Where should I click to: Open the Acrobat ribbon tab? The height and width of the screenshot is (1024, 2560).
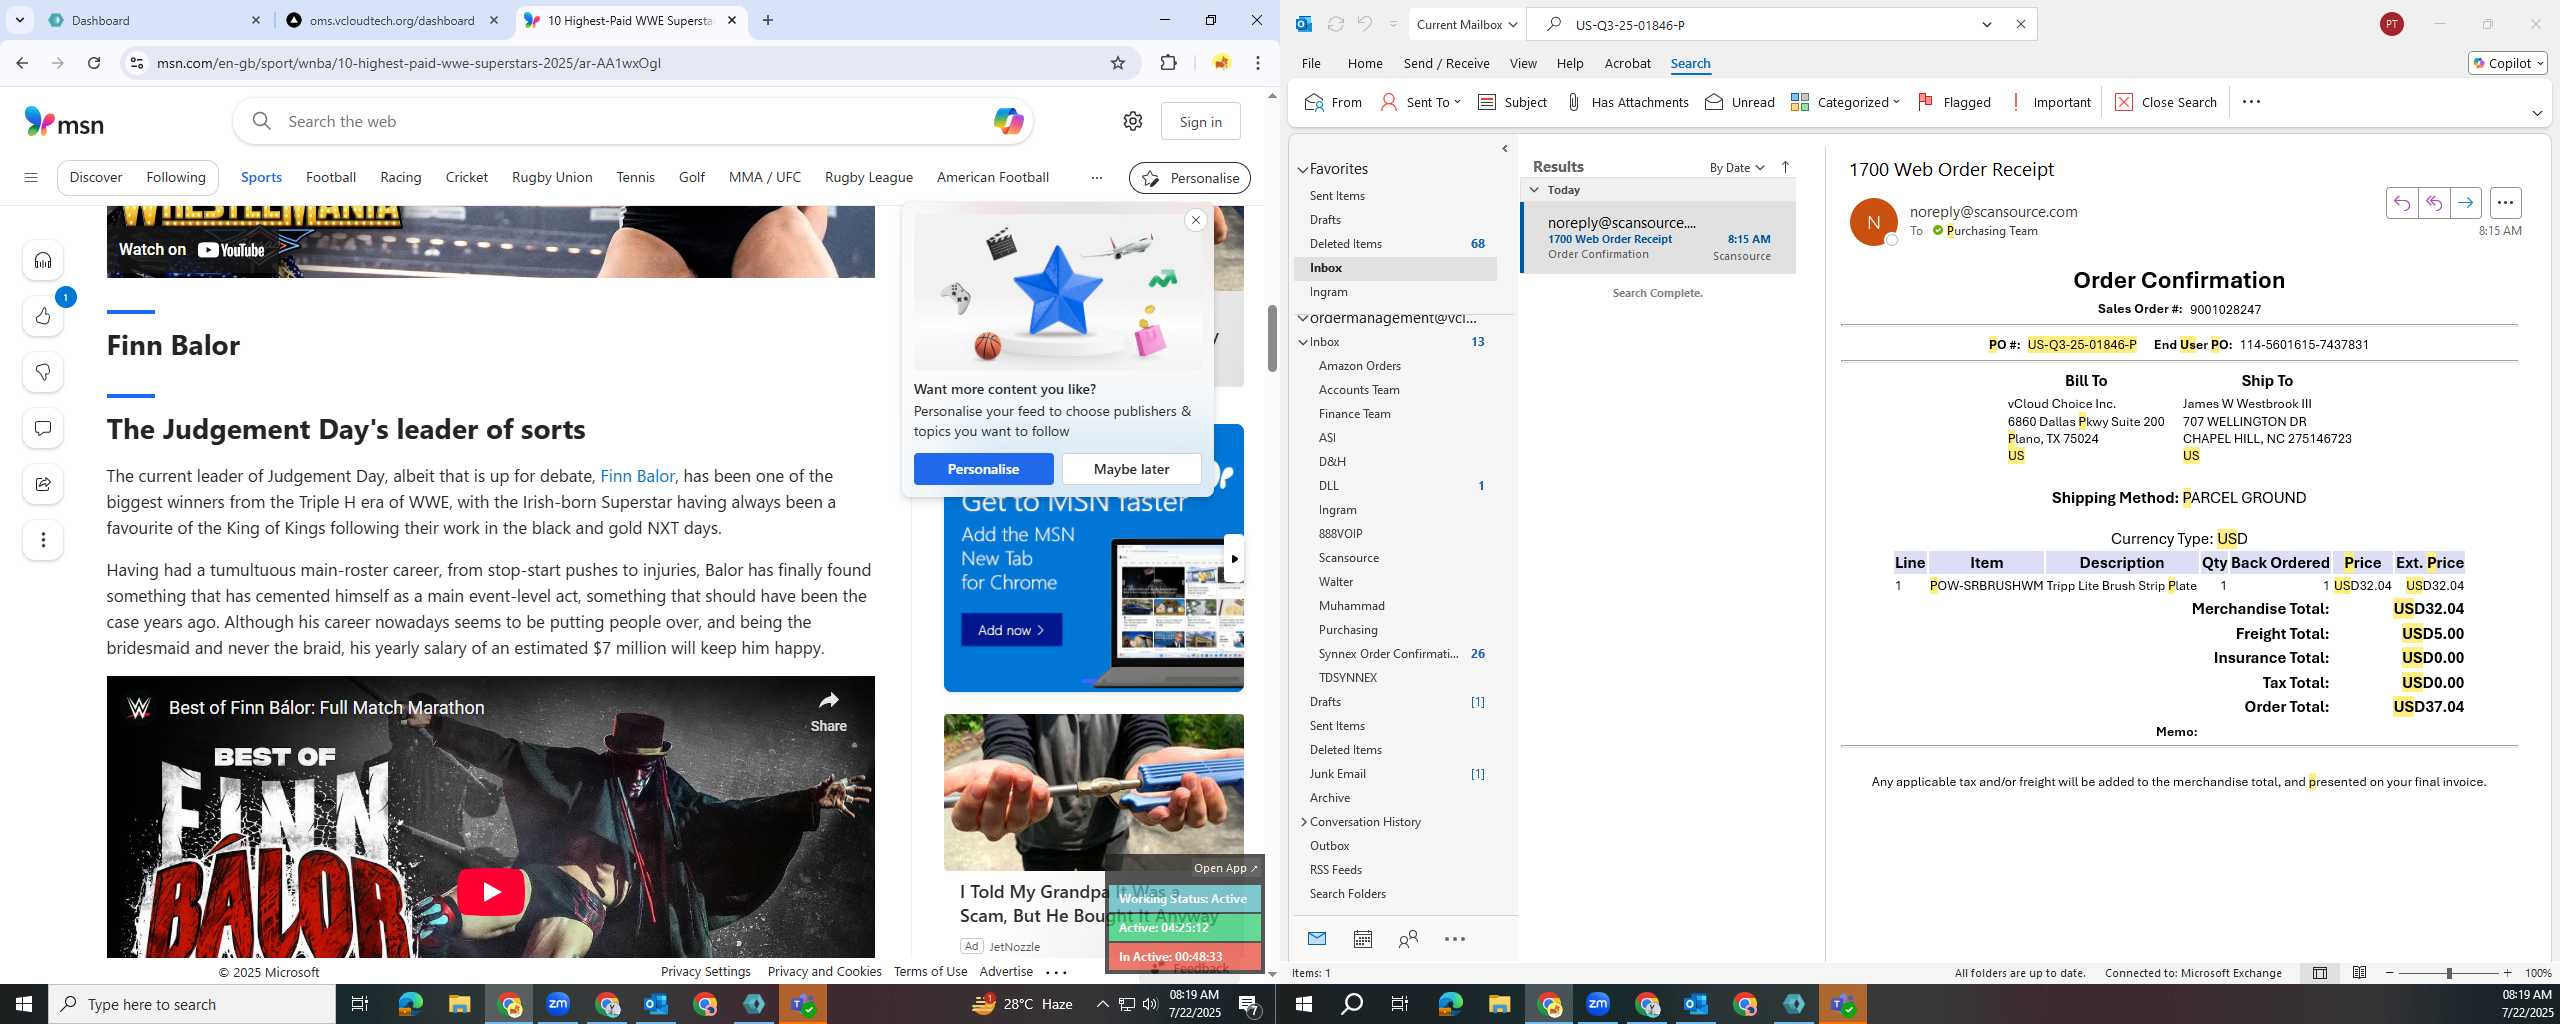click(x=1627, y=63)
